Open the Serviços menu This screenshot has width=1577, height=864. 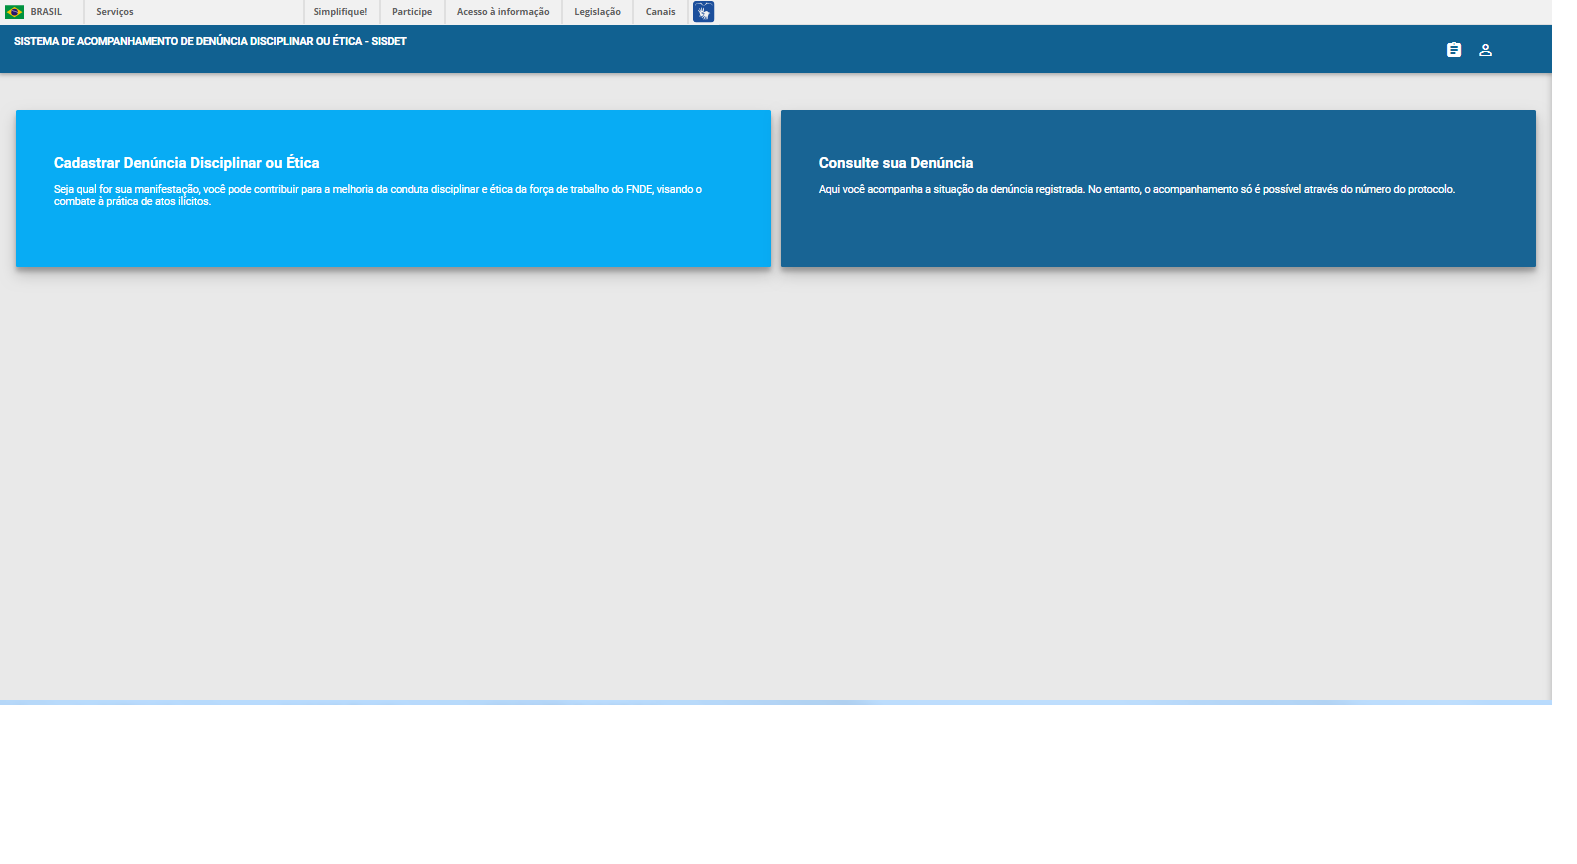pyautogui.click(x=115, y=12)
